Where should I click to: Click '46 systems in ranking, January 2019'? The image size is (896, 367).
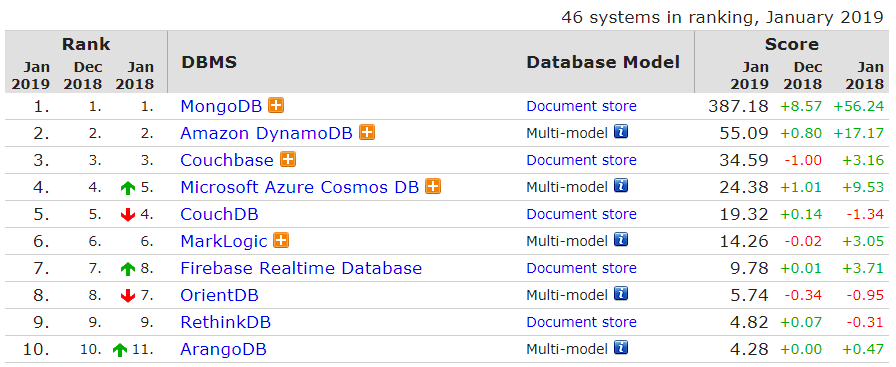point(722,17)
